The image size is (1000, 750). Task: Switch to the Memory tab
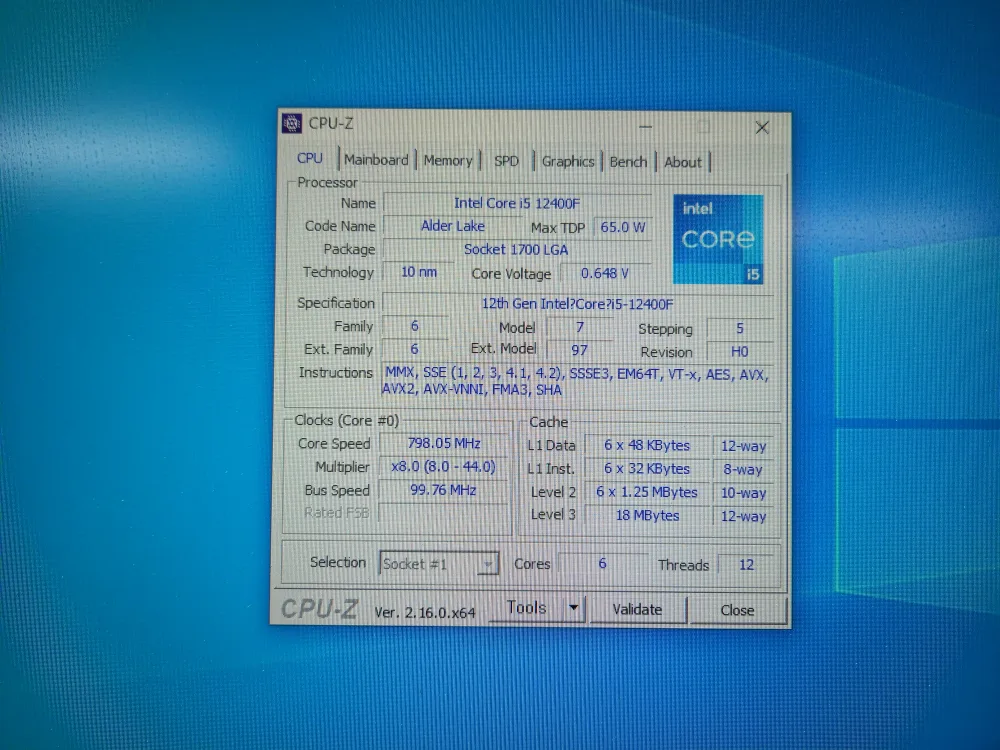448,161
